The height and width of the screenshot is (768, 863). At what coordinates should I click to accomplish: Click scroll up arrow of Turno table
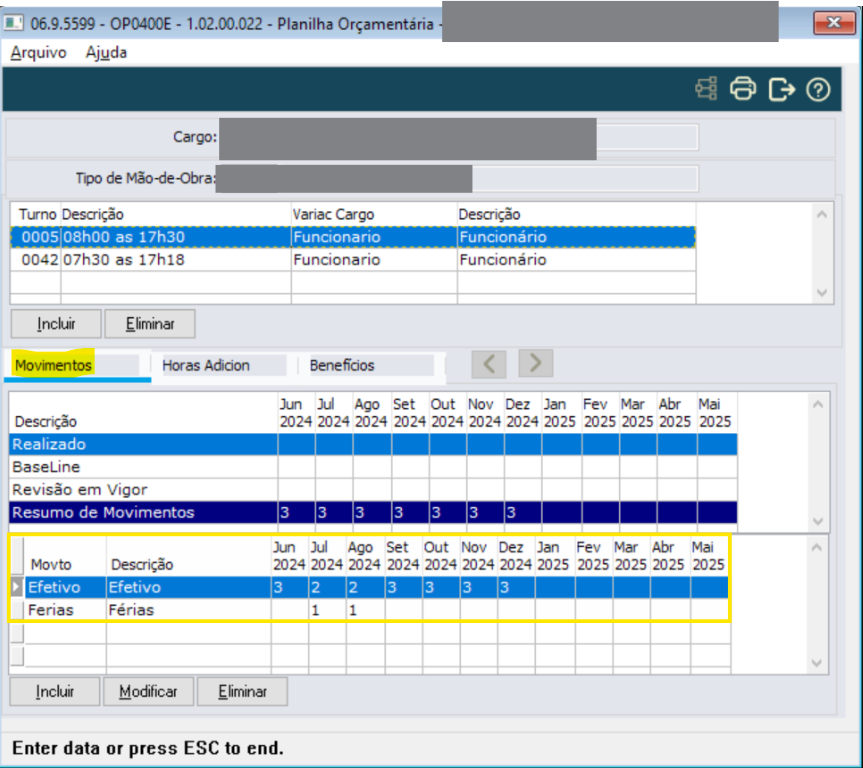pos(822,214)
